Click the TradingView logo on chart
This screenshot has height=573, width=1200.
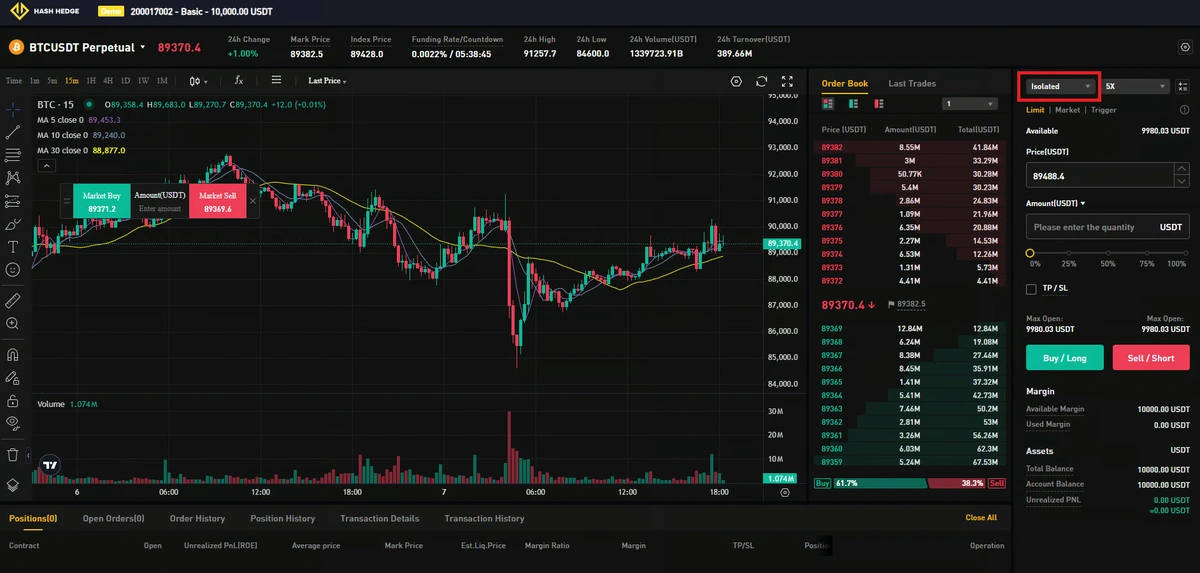(x=50, y=465)
